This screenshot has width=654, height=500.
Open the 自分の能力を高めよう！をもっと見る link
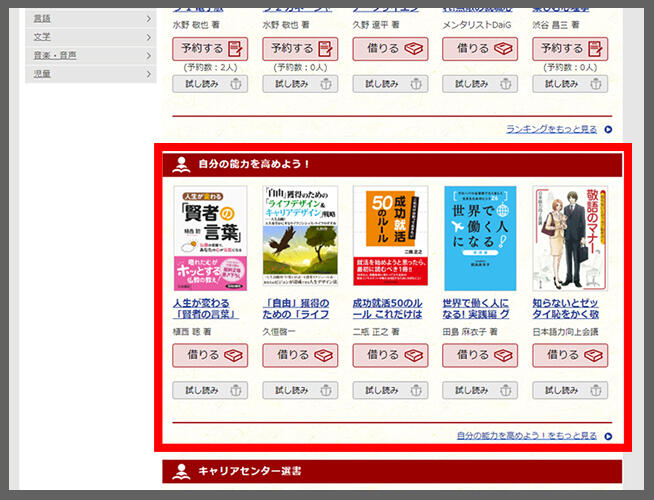(526, 436)
